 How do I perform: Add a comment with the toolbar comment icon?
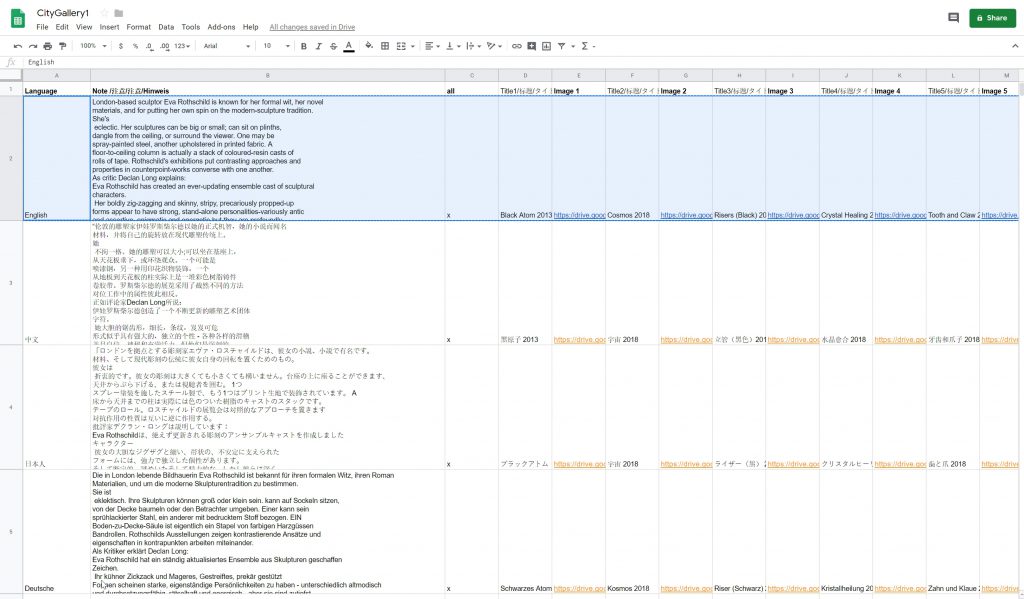pos(530,46)
